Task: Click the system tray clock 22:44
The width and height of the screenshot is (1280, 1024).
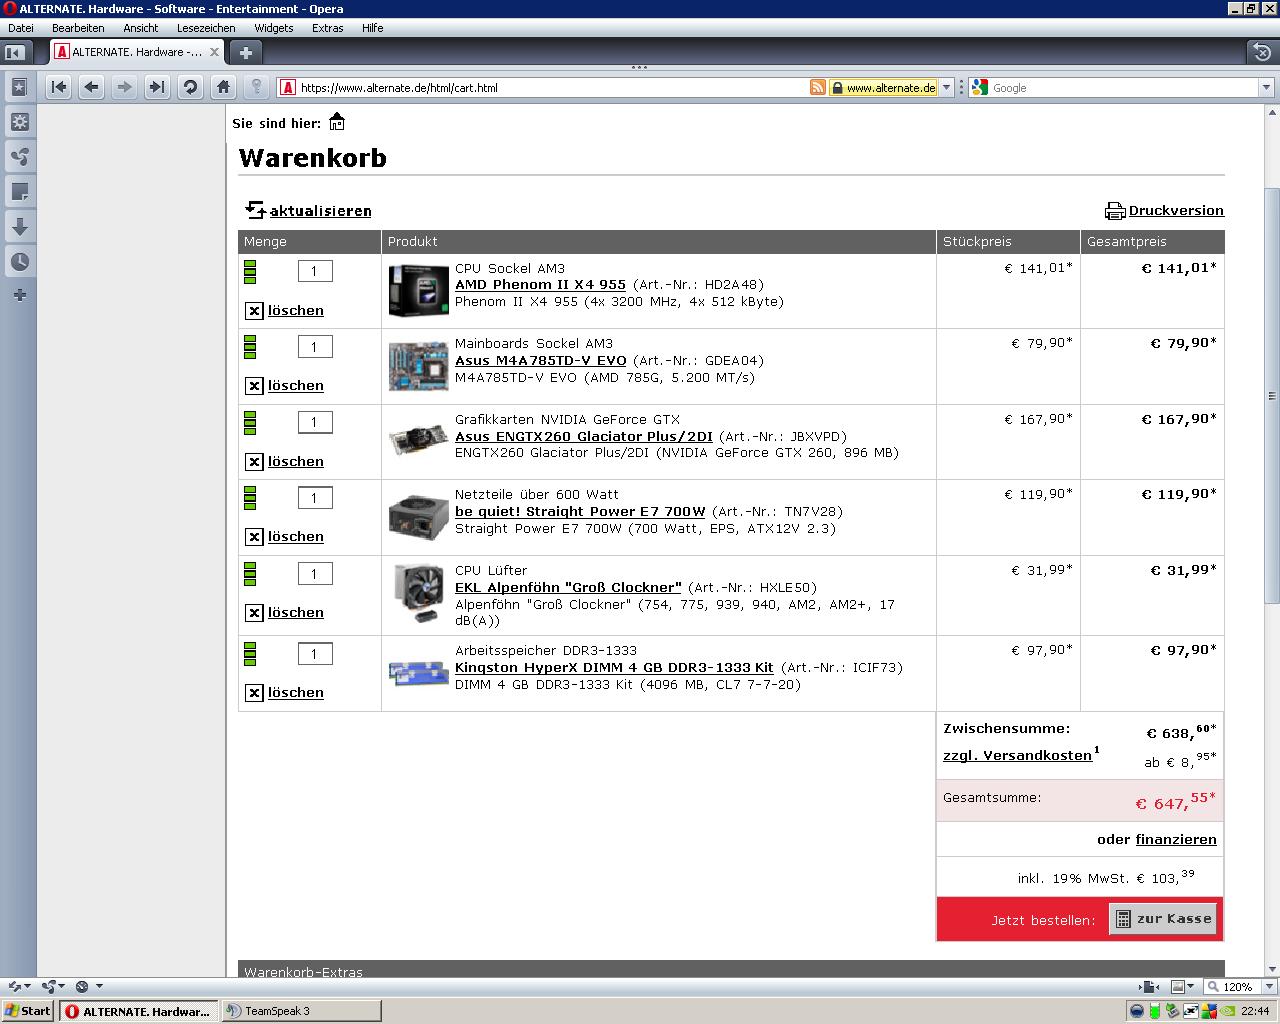Action: (x=1255, y=1011)
